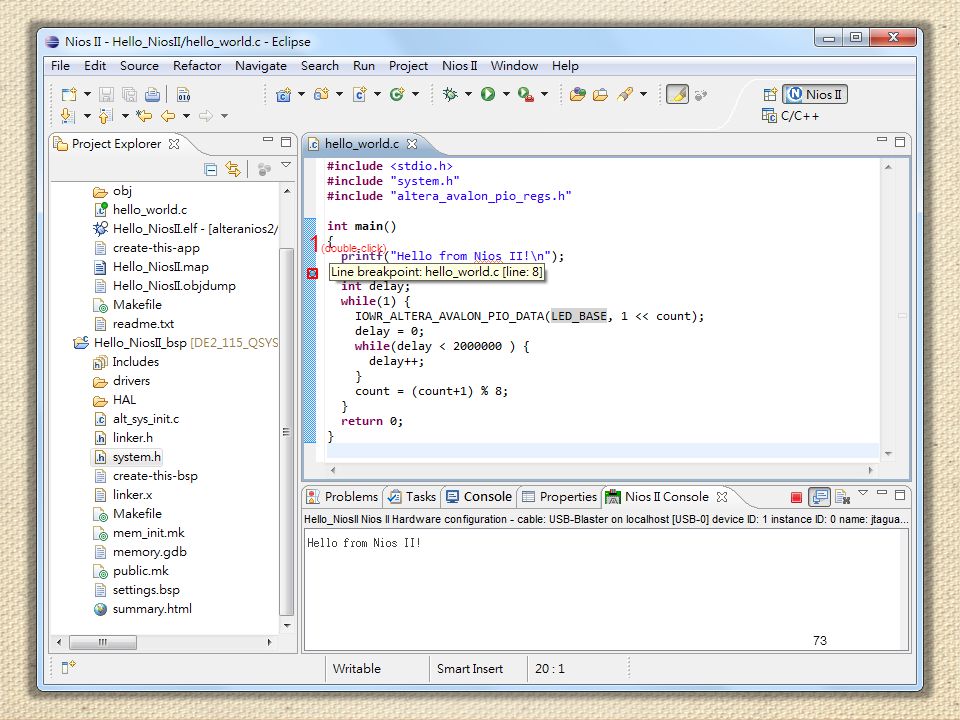
Task: Click the New Source Folder icon
Action: pyautogui.click(x=321, y=94)
